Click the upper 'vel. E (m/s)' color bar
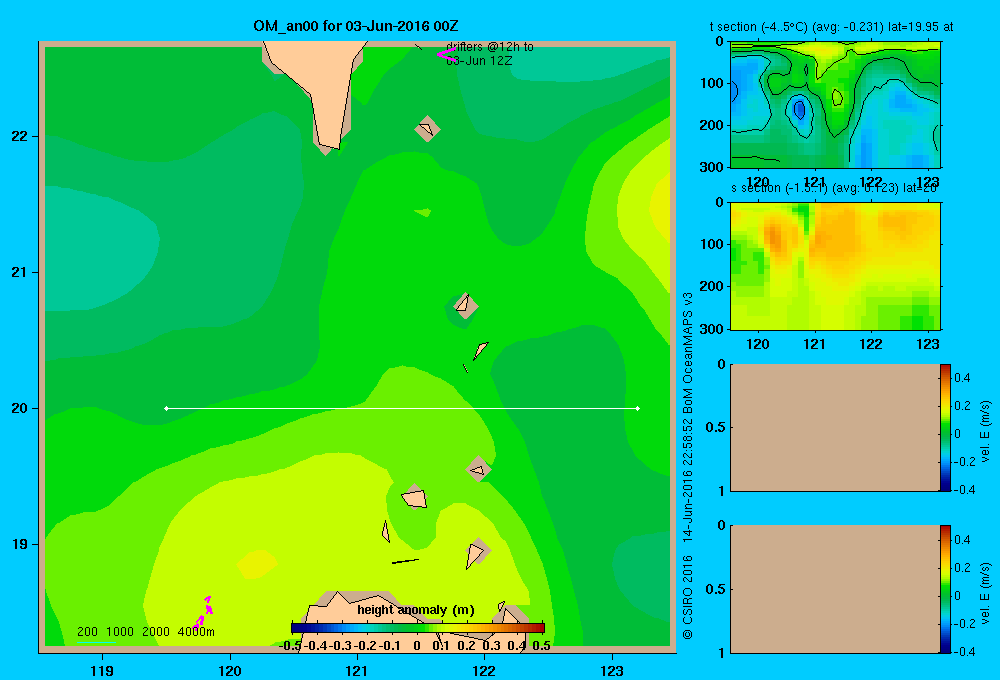Viewport: 1000px width, 680px height. click(945, 427)
